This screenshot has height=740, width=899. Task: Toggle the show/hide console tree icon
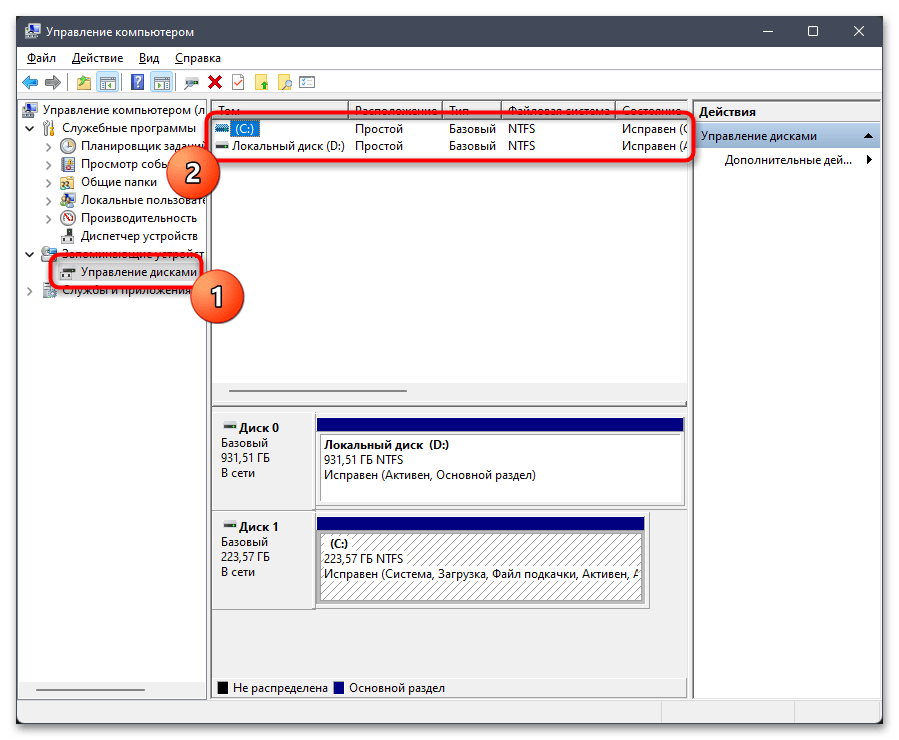click(x=108, y=83)
